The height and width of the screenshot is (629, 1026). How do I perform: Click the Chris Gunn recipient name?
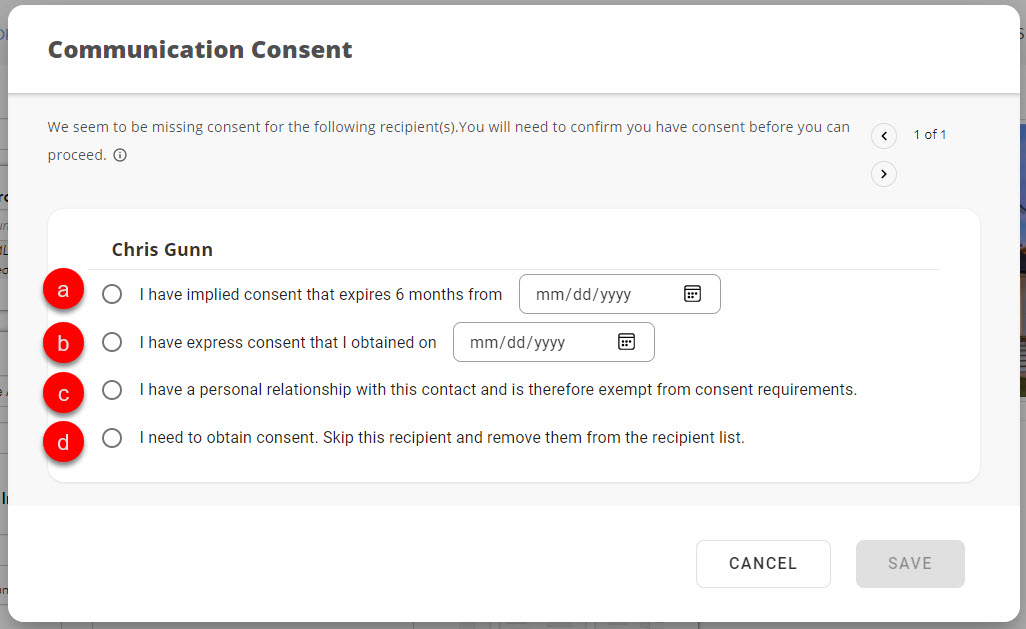tap(162, 249)
